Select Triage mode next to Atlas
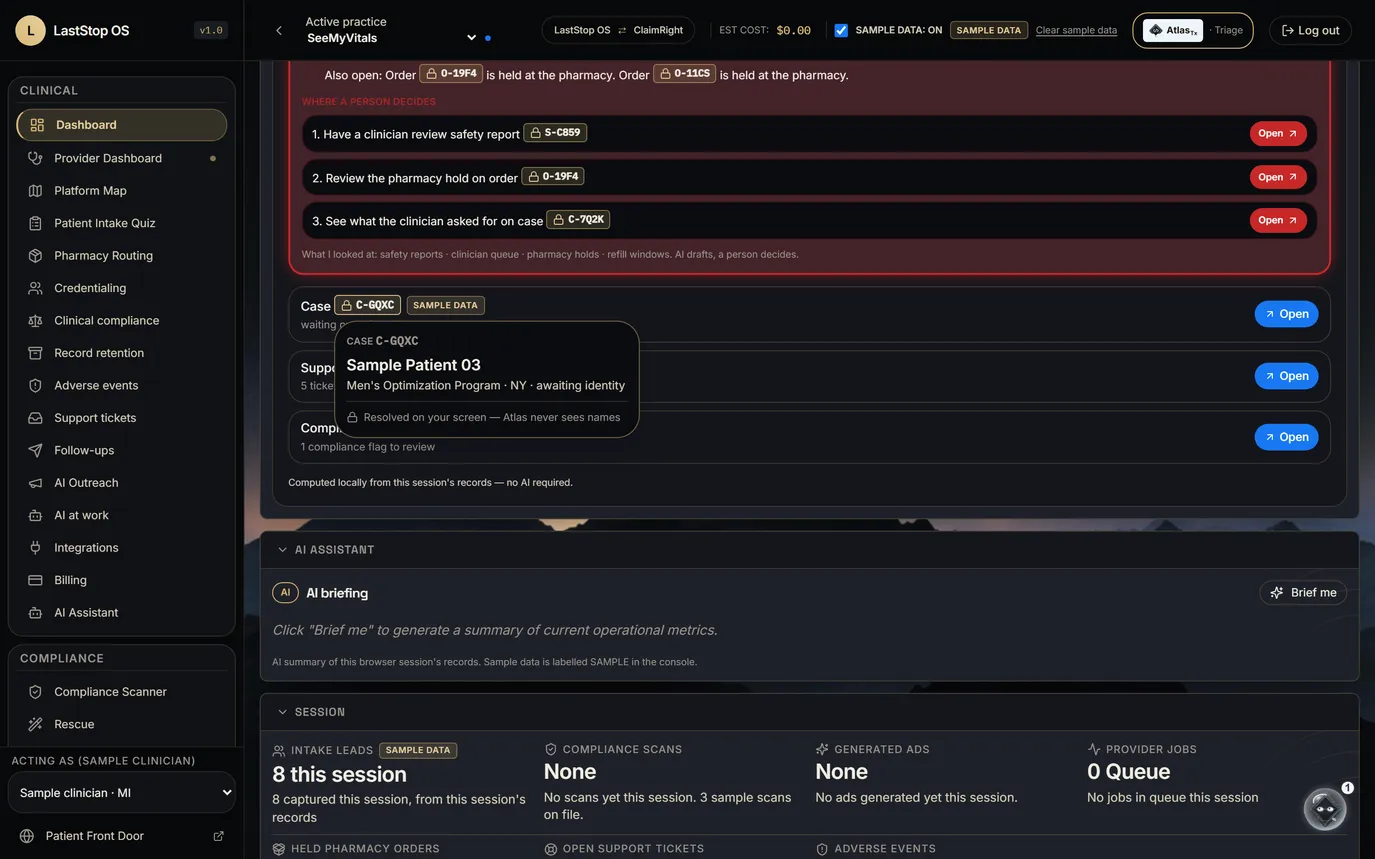Screen dimensions: 1375x859 pyautogui.click(x=1227, y=30)
